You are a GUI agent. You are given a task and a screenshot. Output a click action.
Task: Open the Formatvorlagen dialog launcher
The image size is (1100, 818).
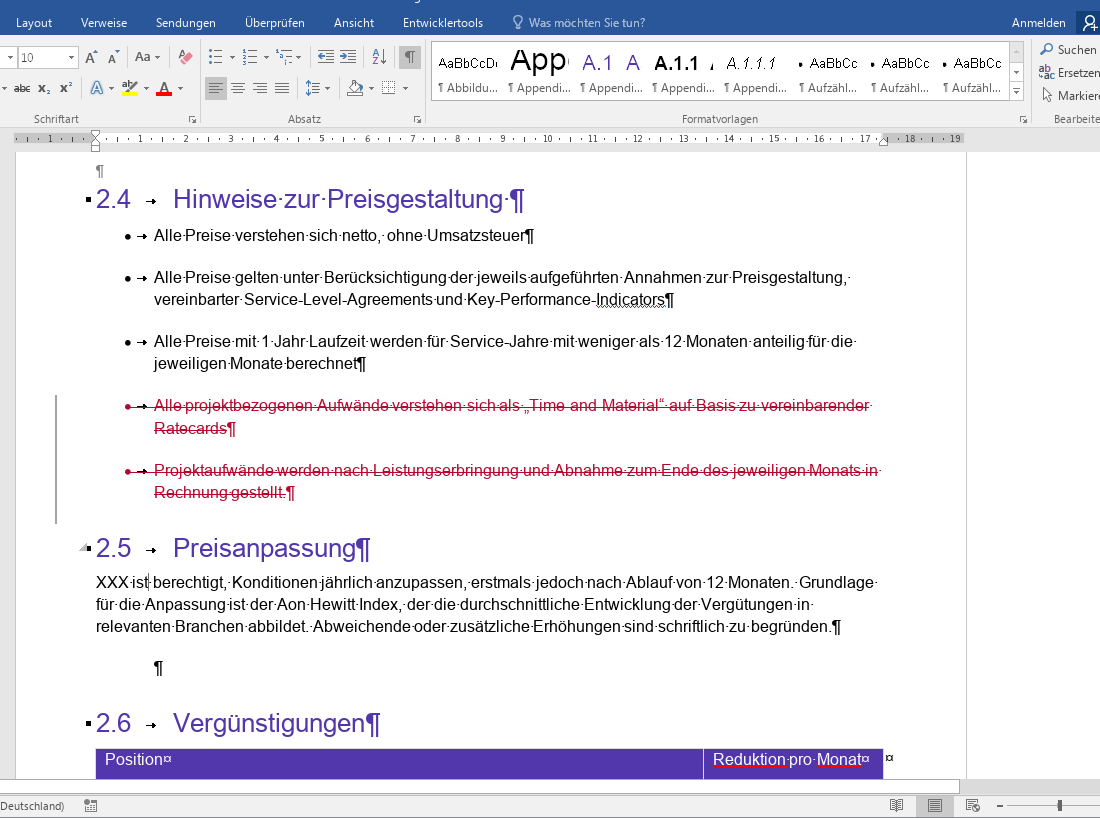pos(1024,120)
